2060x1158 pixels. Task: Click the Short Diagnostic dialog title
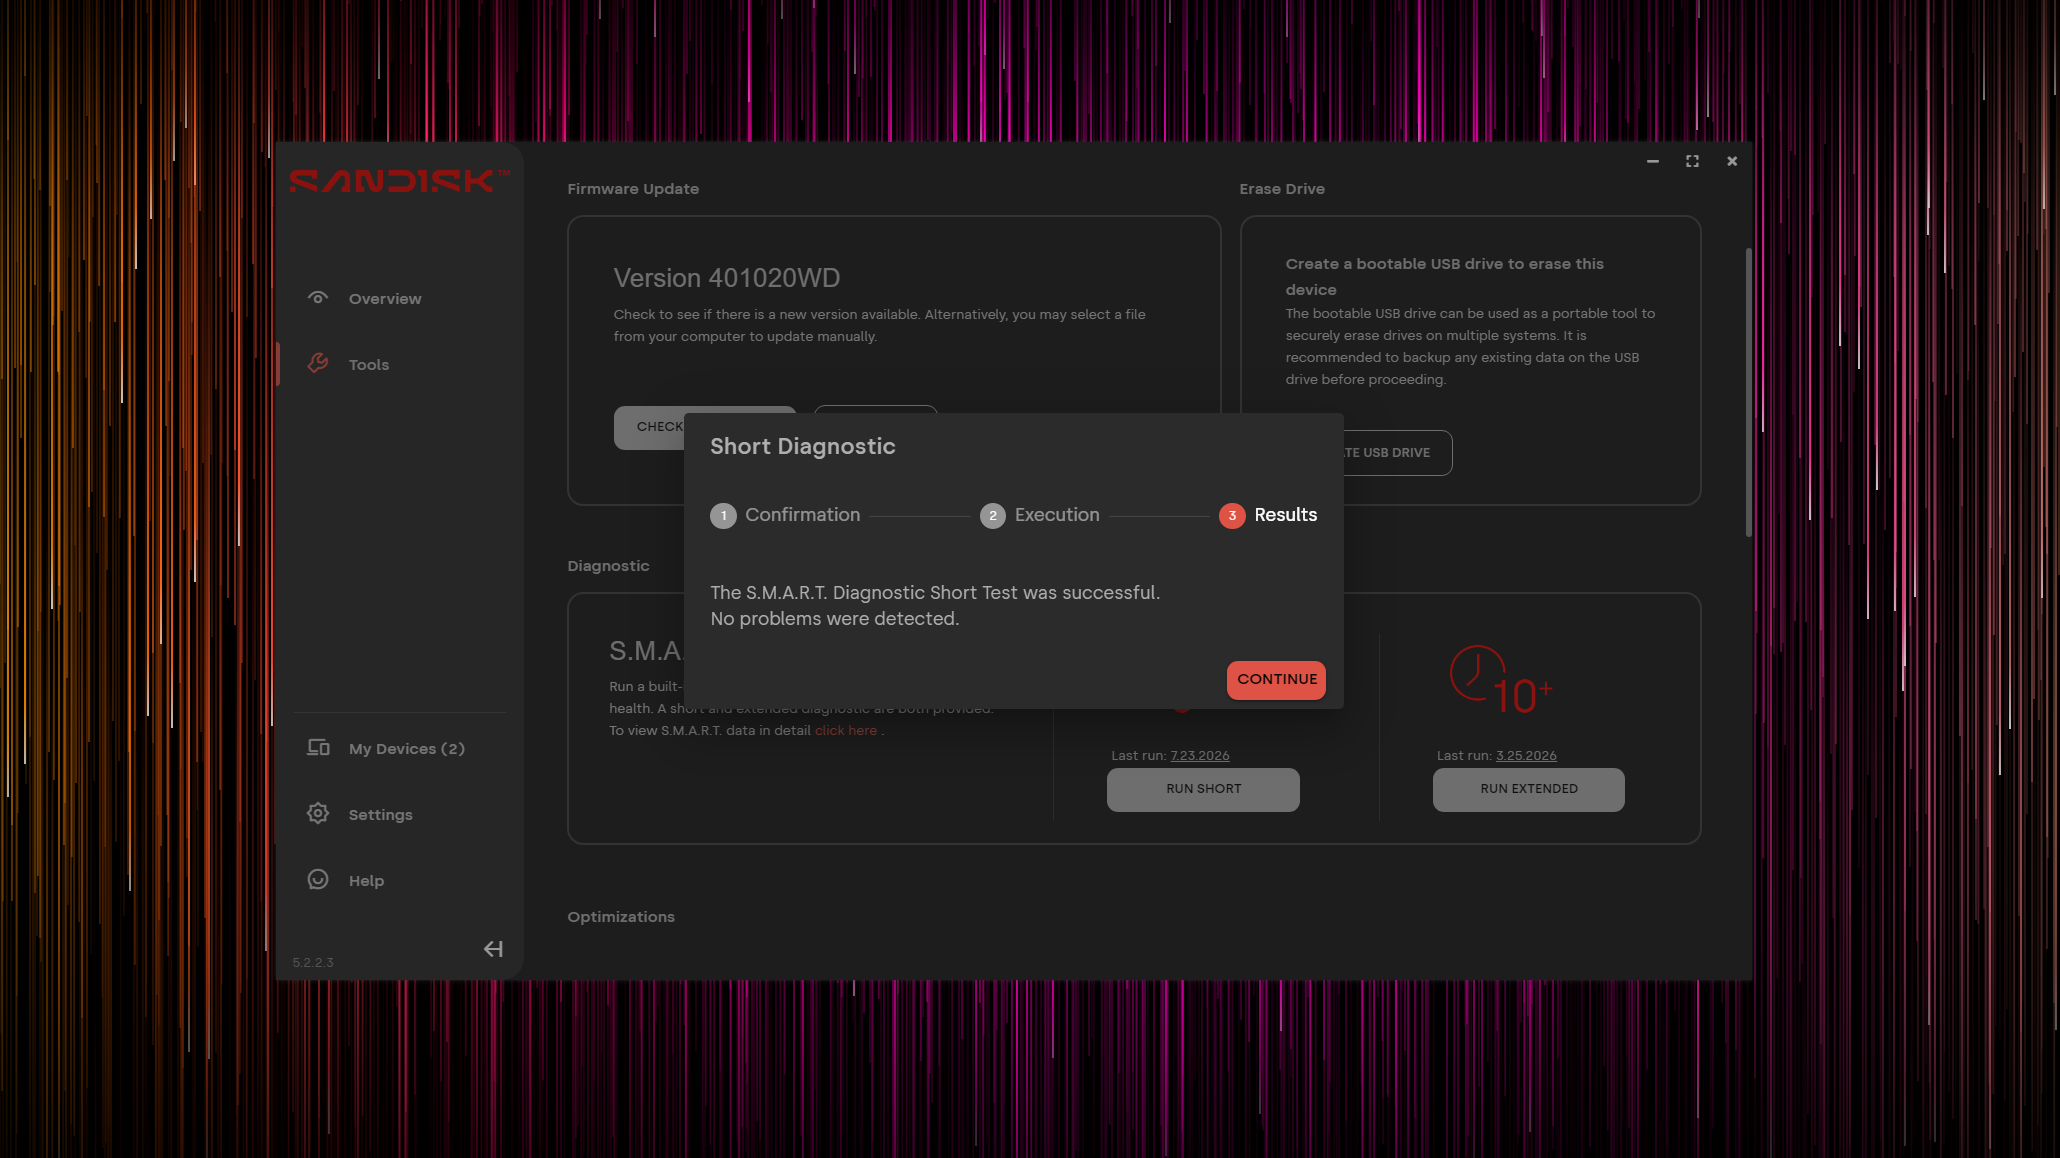803,447
